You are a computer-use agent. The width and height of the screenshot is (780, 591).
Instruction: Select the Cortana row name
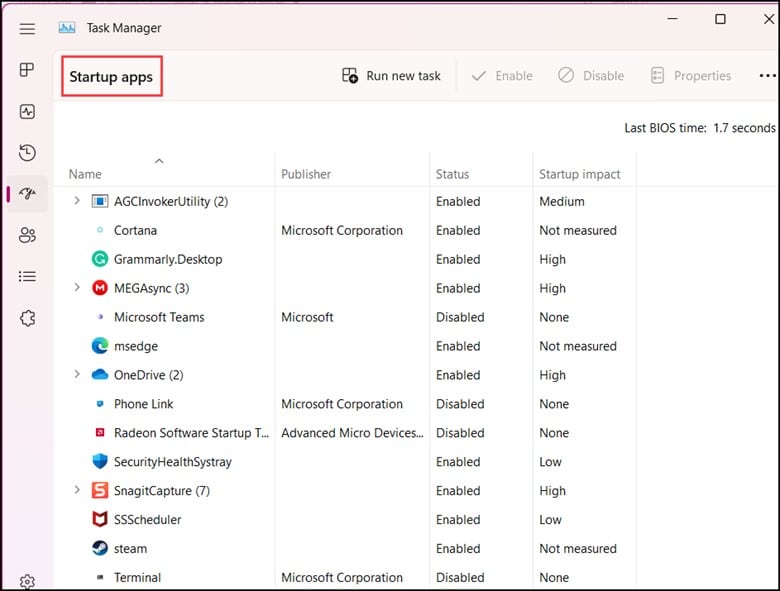tap(135, 230)
